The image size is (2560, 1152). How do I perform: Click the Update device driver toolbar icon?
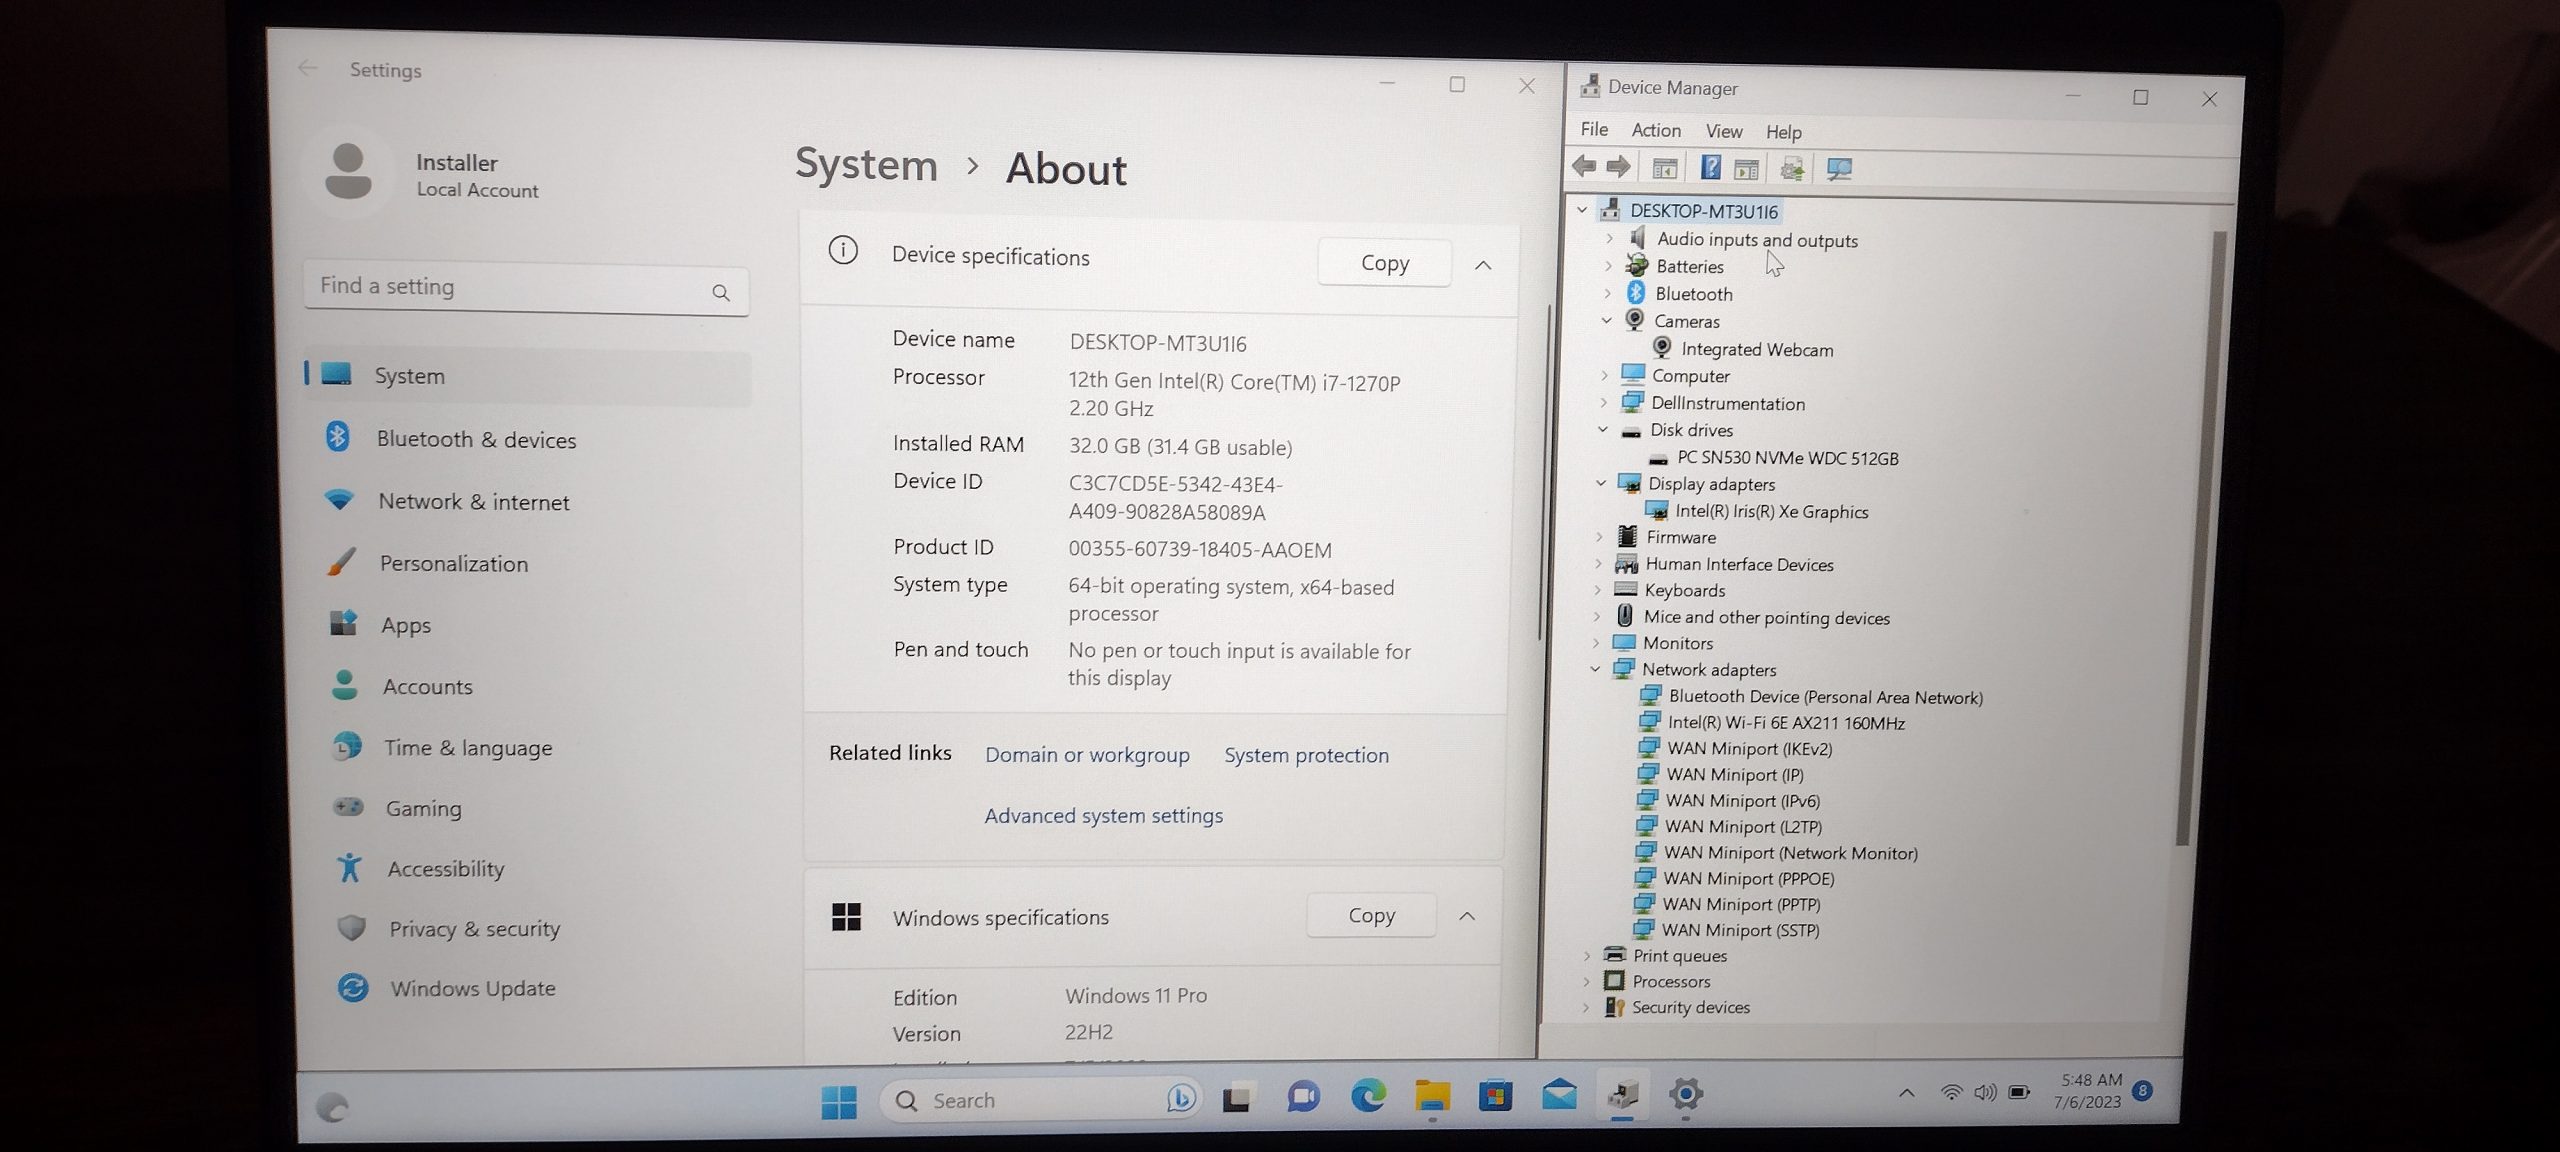pyautogui.click(x=1791, y=169)
